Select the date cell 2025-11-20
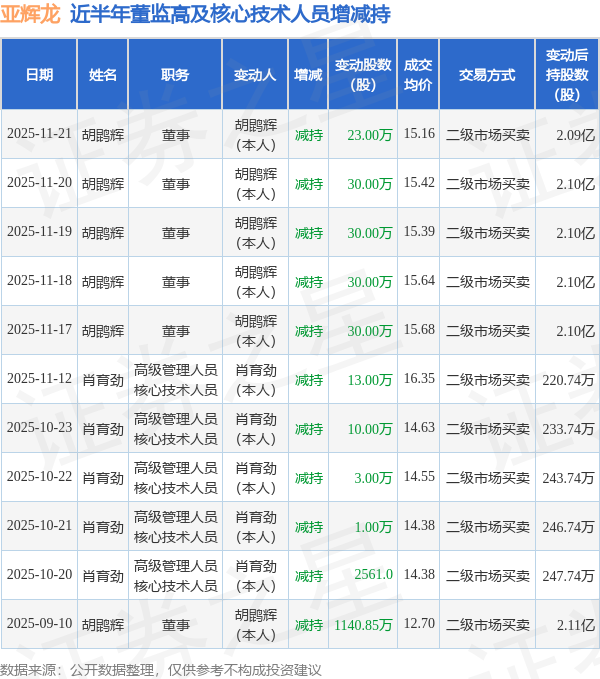 coord(39,182)
